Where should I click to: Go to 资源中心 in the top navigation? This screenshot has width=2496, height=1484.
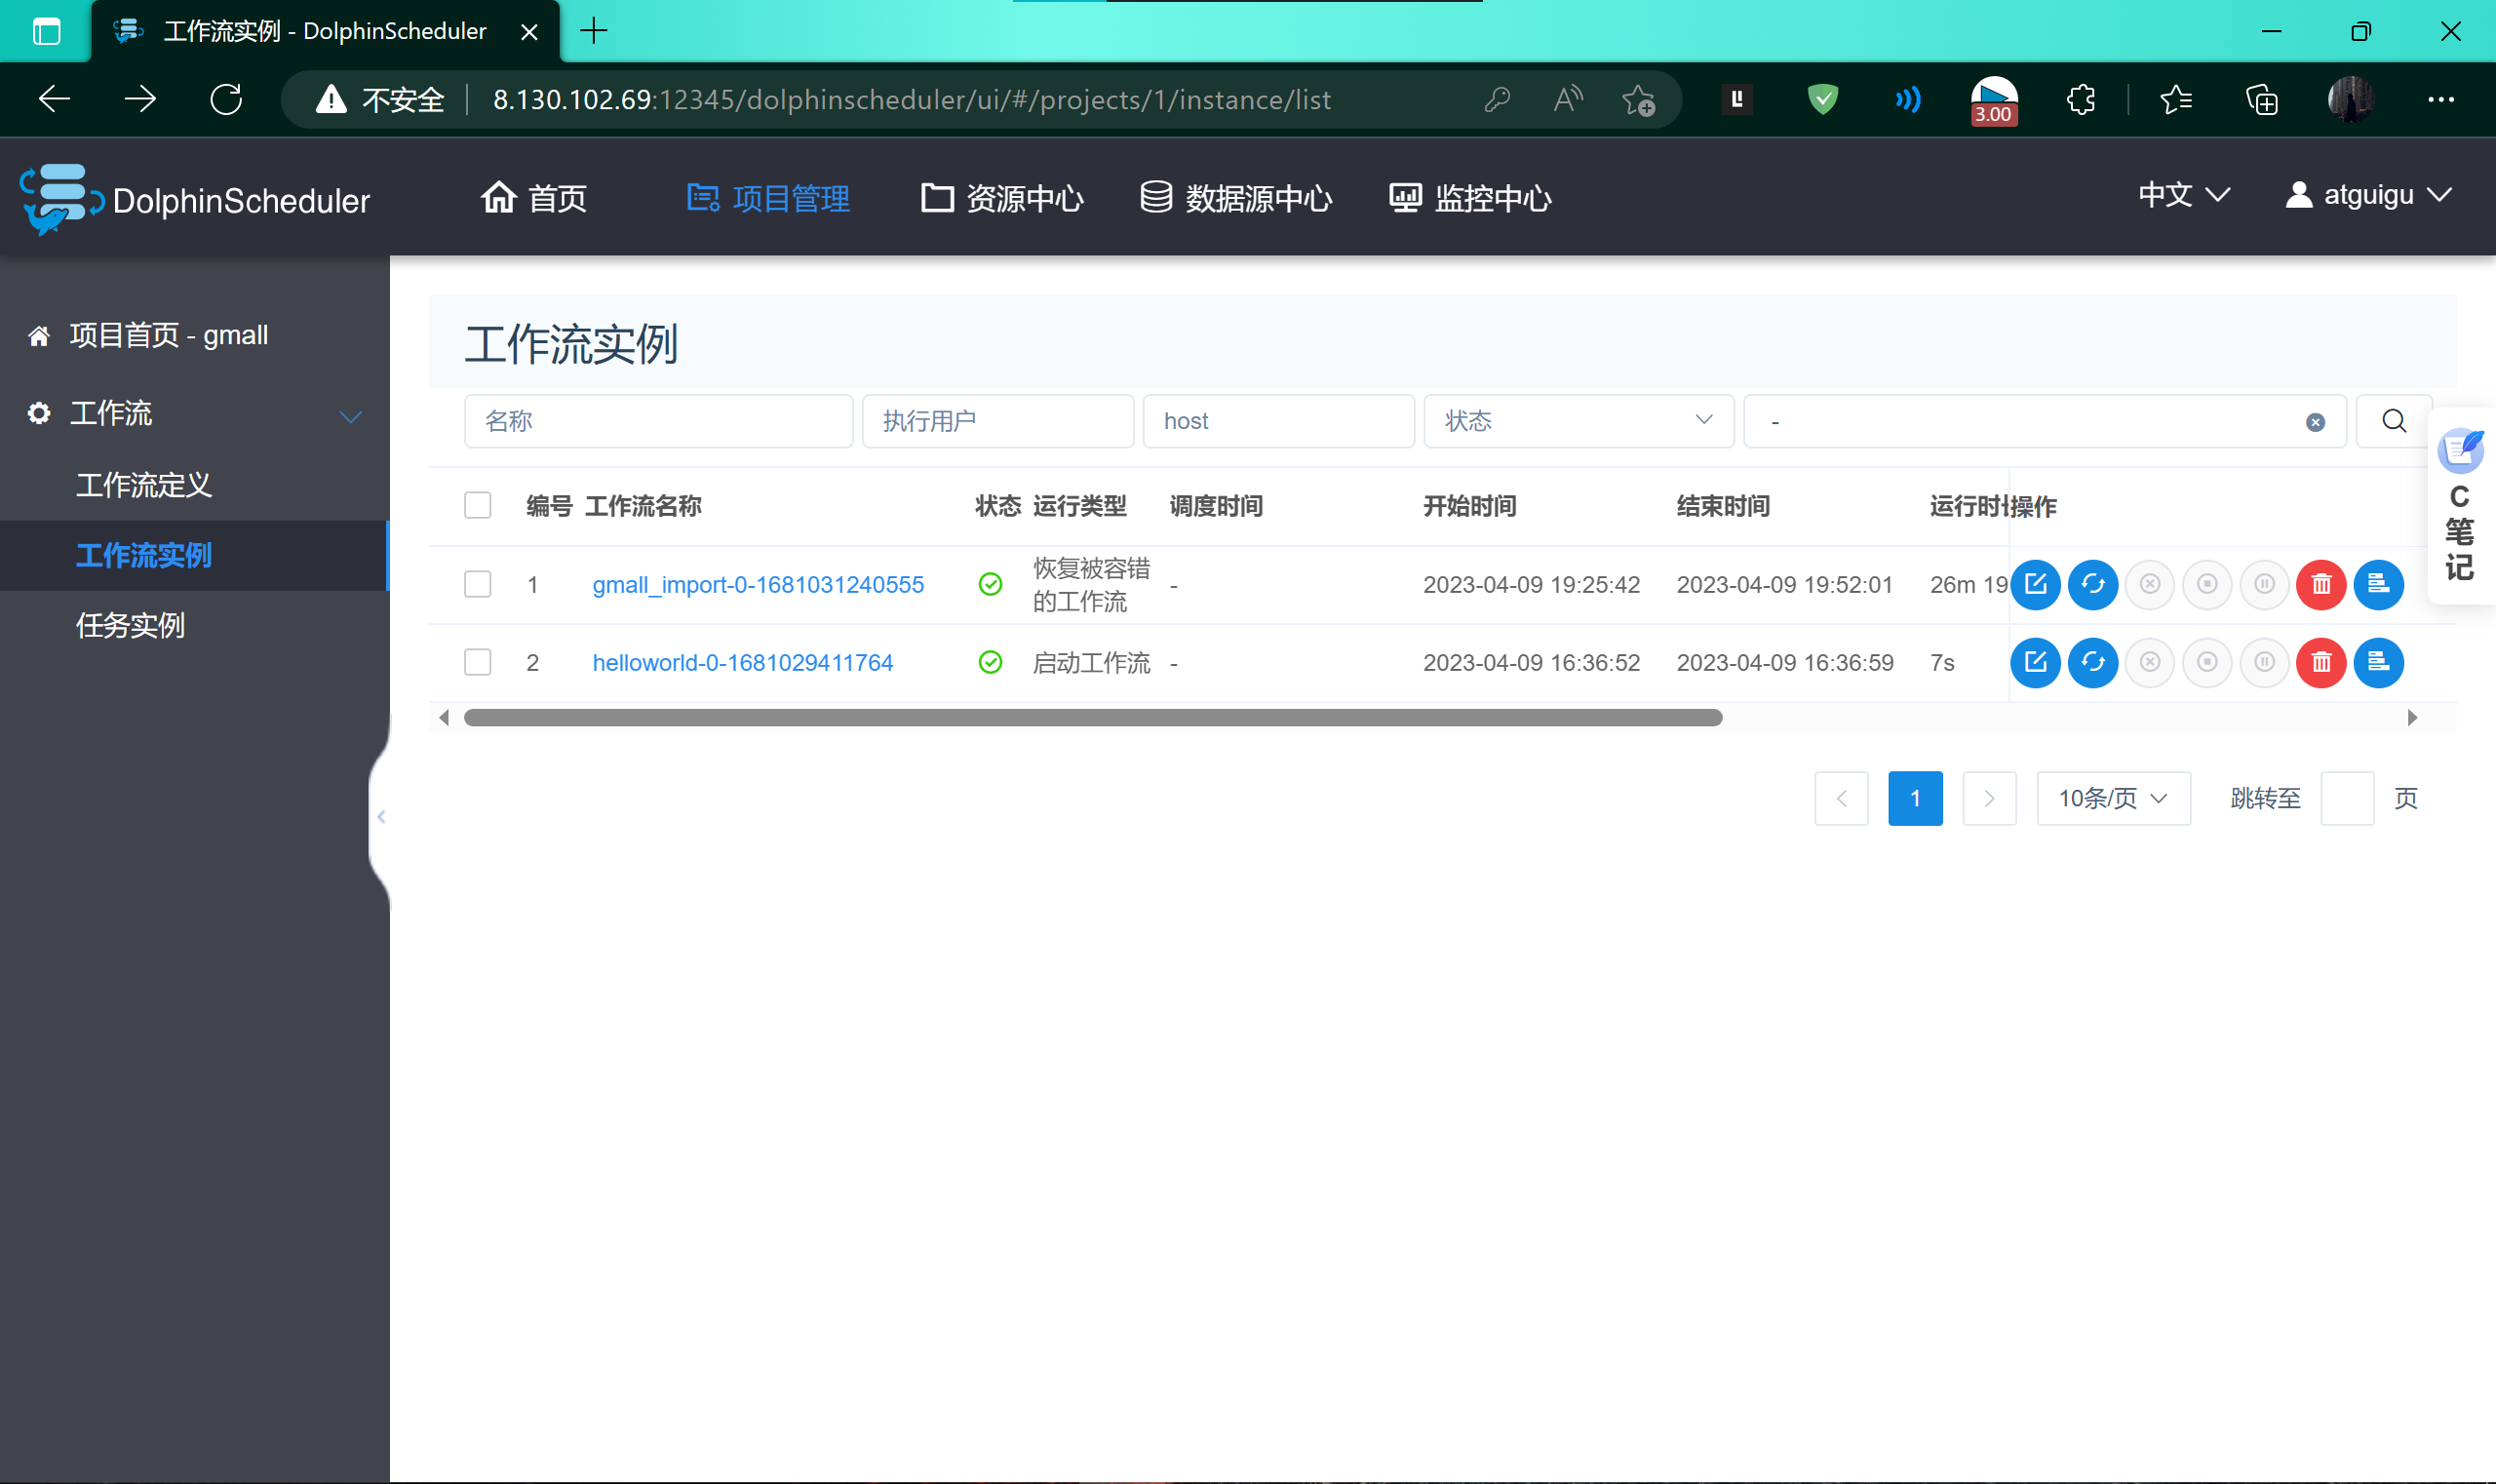pos(1002,198)
